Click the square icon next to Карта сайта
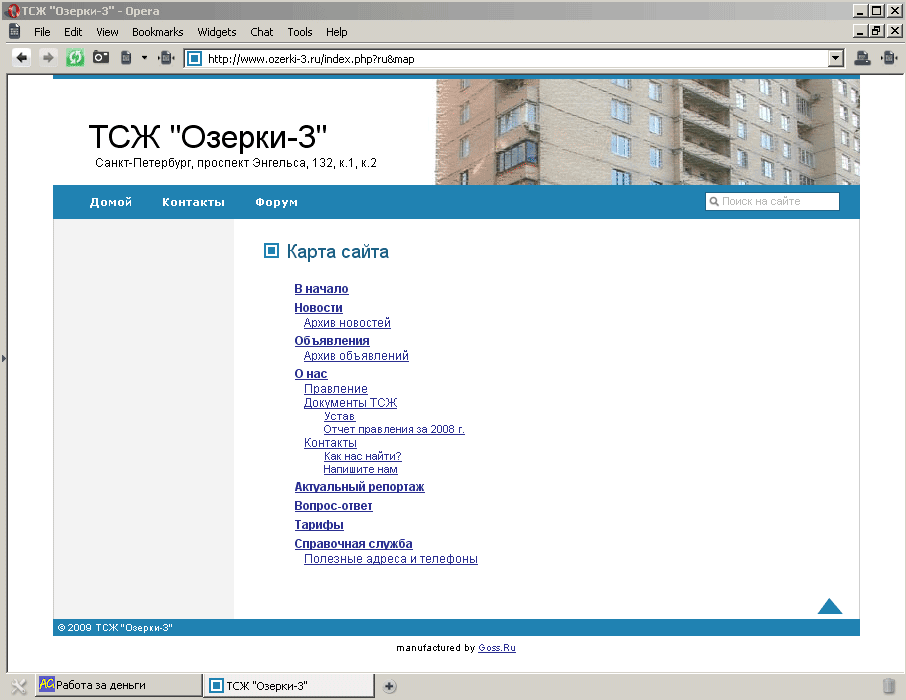The image size is (906, 700). (x=271, y=250)
